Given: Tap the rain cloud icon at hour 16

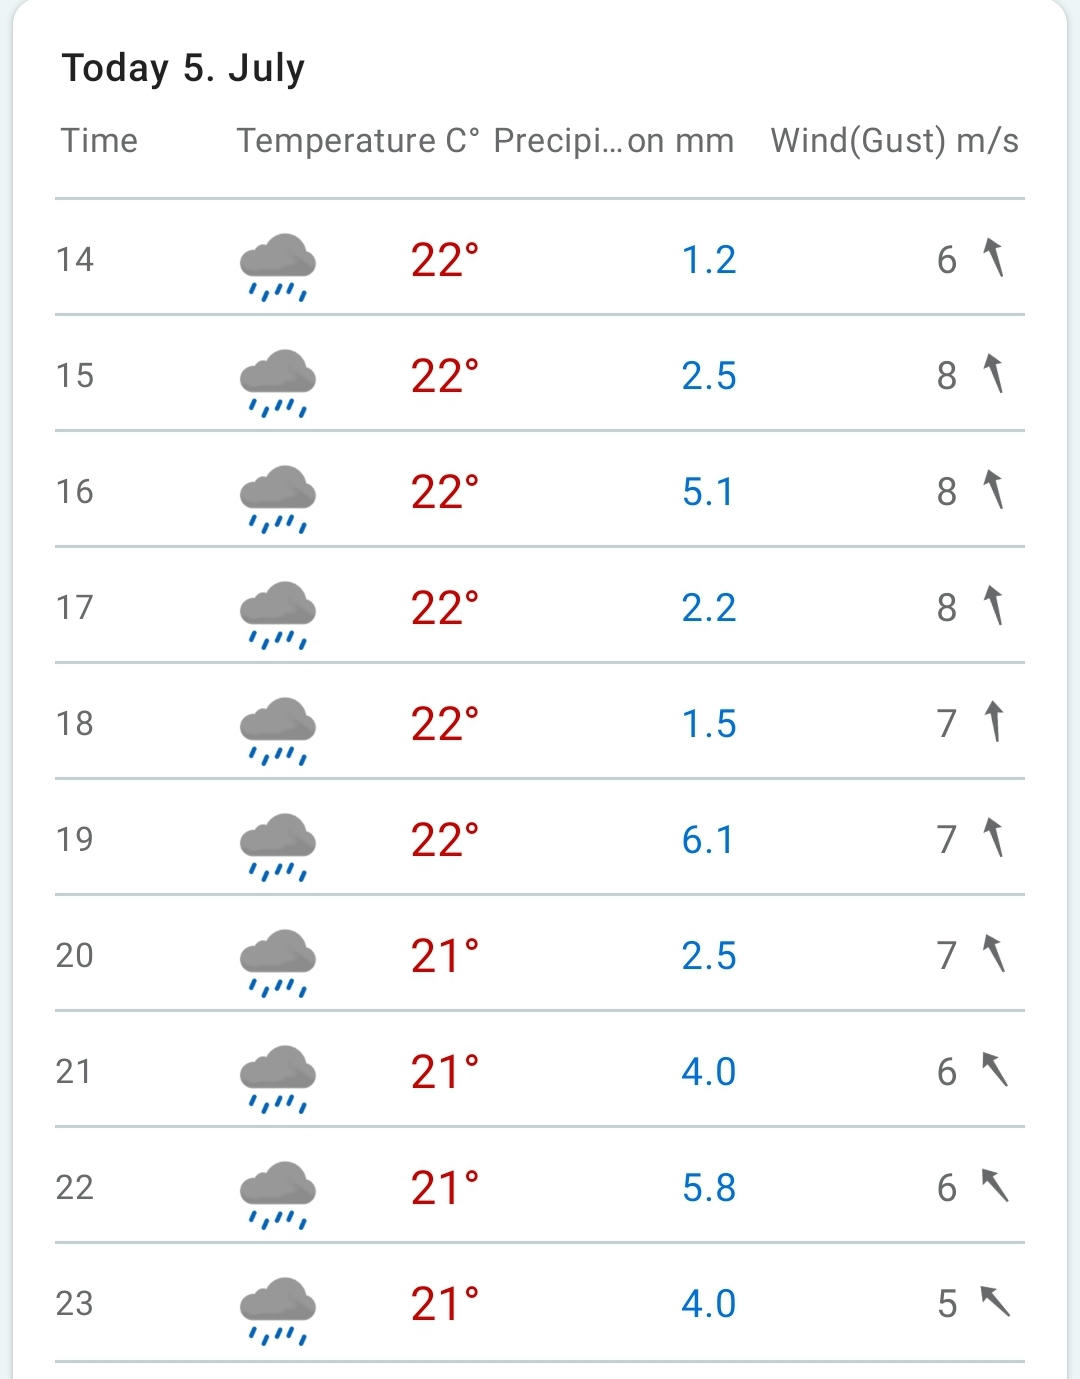Looking at the screenshot, I should 277,498.
